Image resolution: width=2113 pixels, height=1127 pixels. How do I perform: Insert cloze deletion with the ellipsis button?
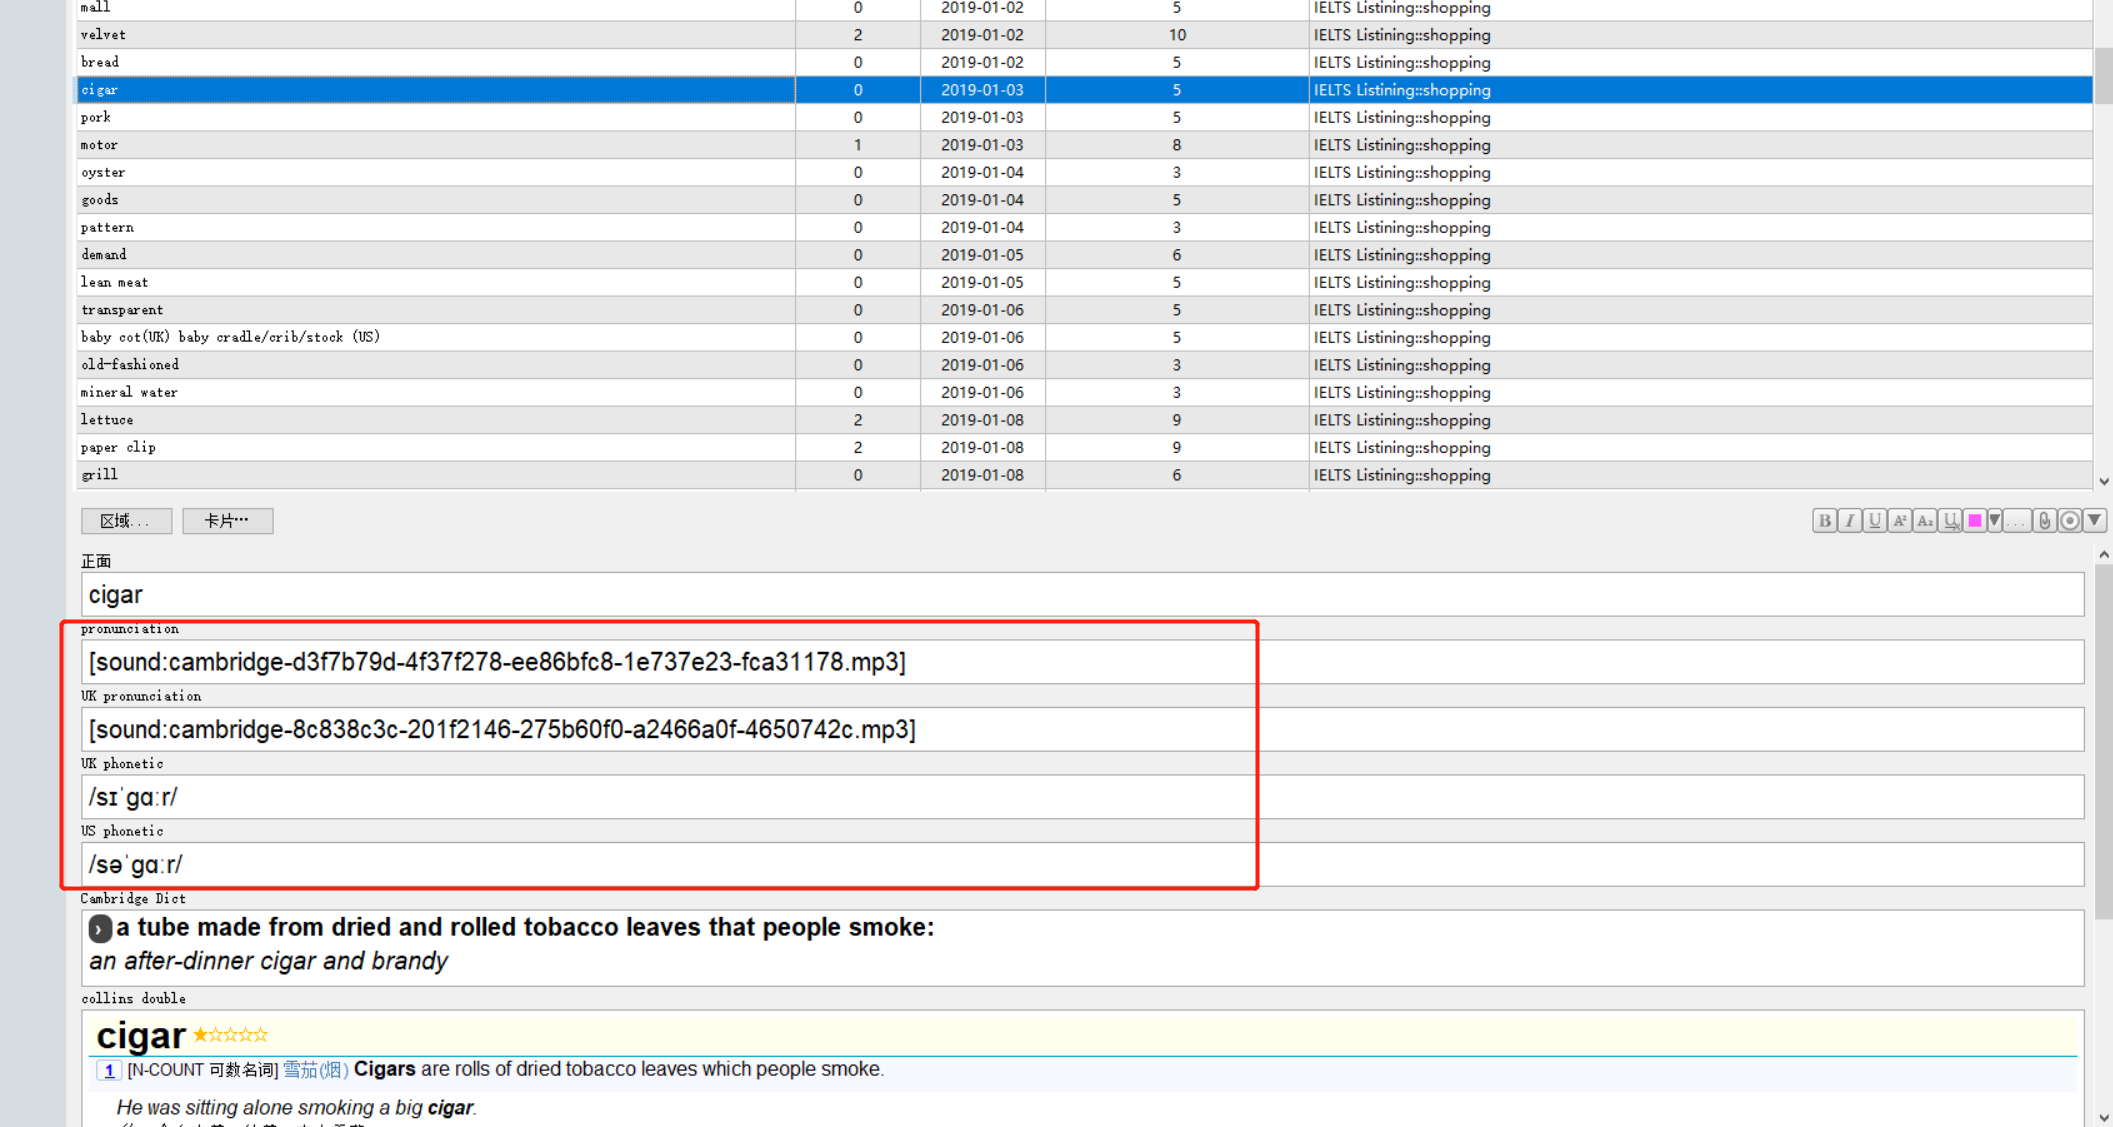tap(2018, 520)
